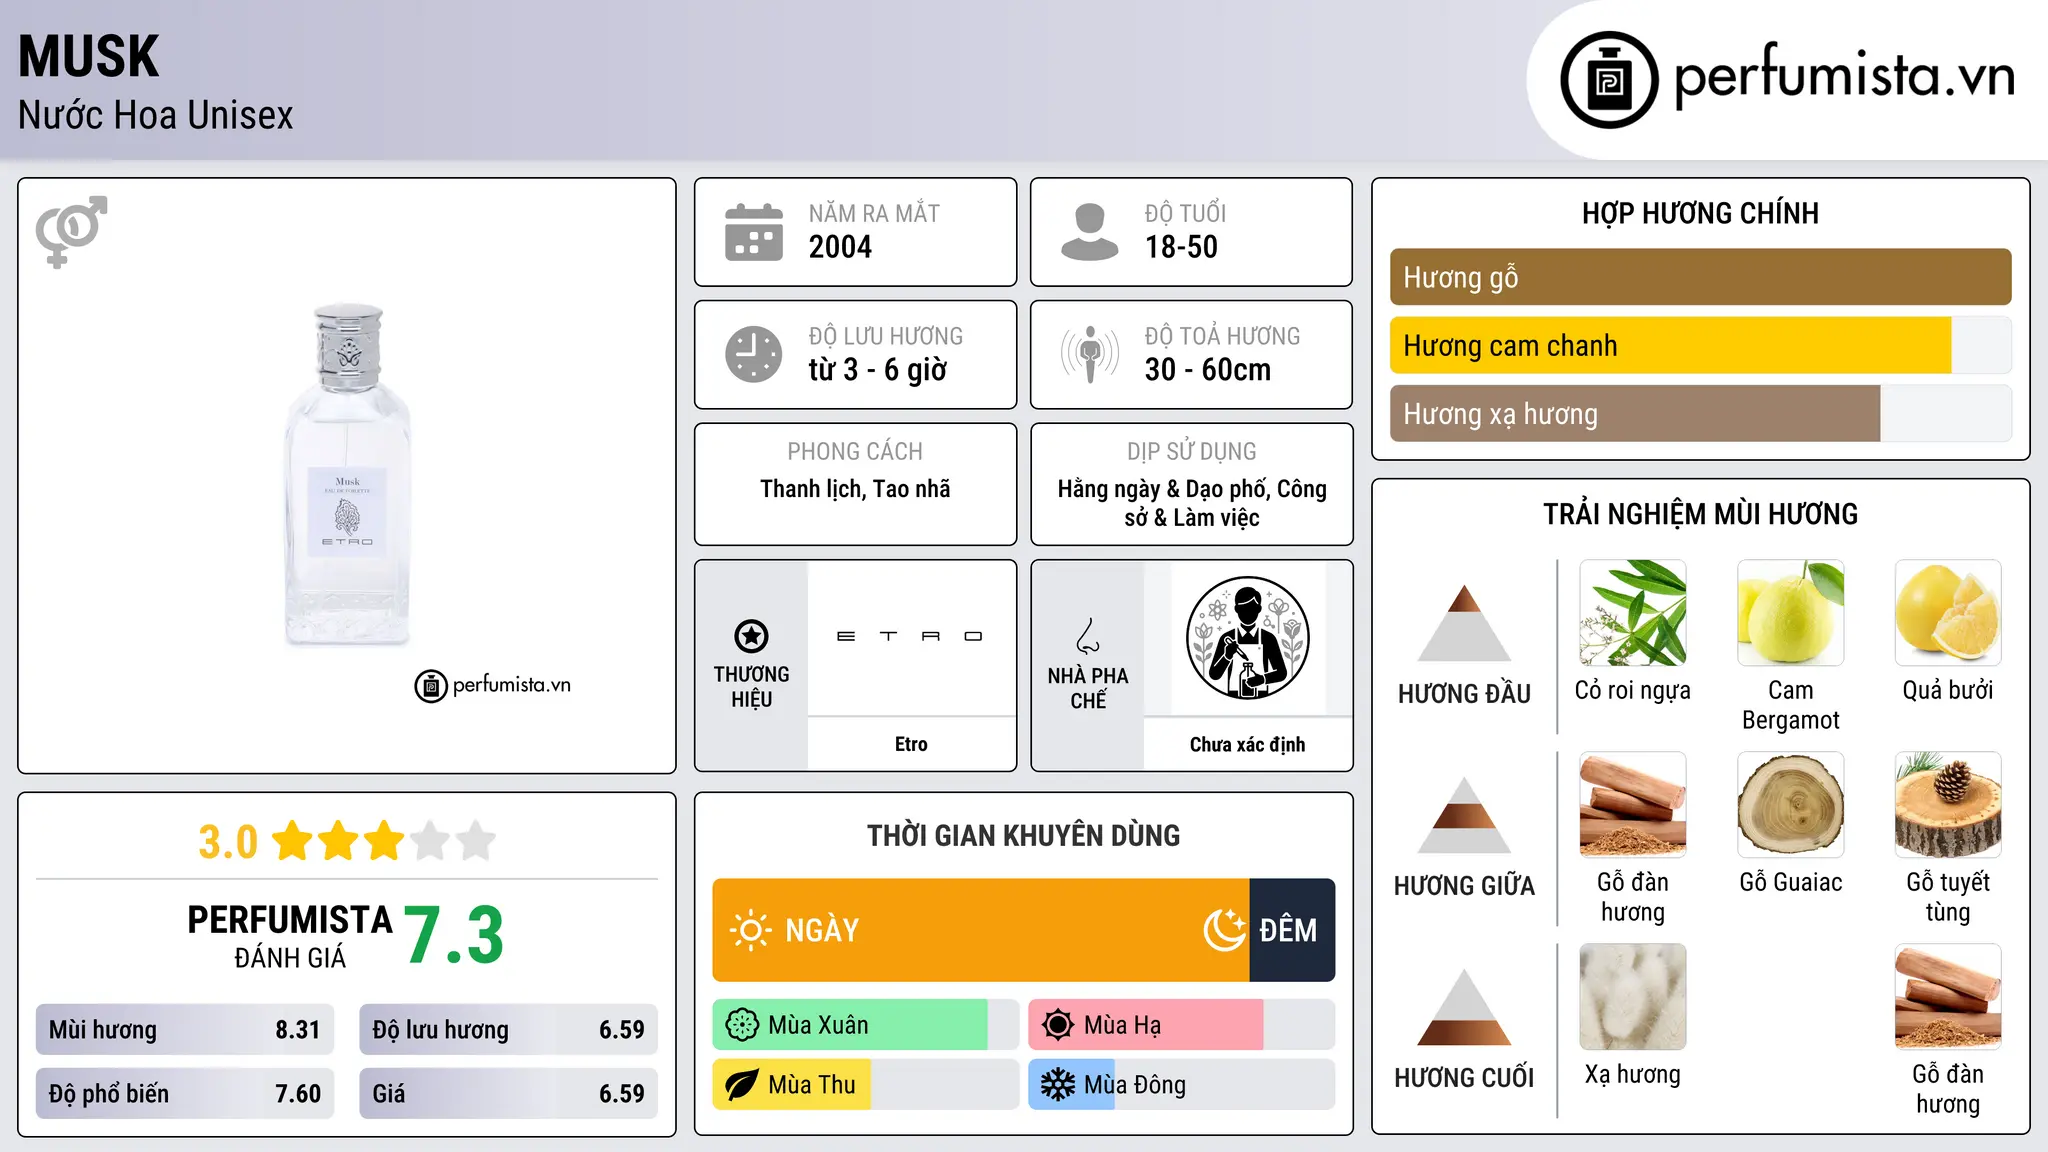Click the MUSK title text

coord(89,57)
